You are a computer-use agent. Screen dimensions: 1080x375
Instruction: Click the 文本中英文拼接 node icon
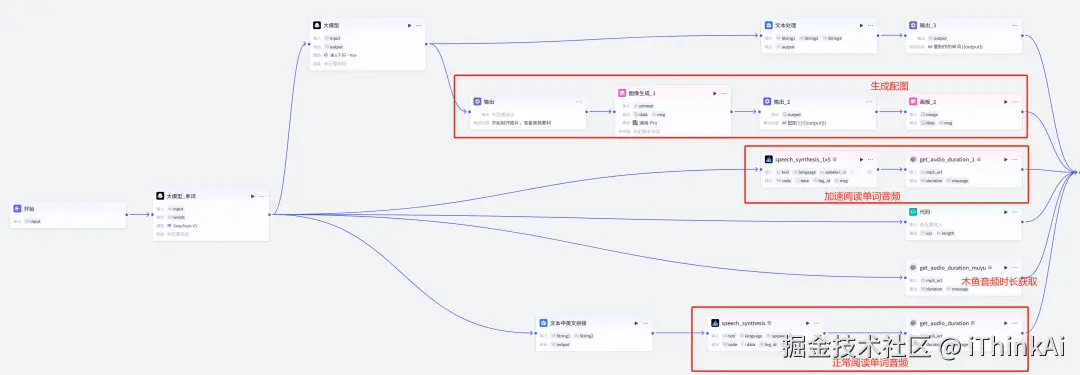pos(543,322)
